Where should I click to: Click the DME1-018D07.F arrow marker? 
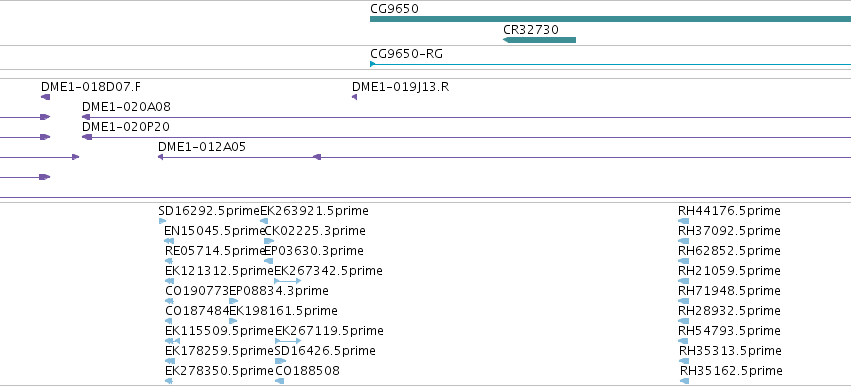click(x=46, y=97)
